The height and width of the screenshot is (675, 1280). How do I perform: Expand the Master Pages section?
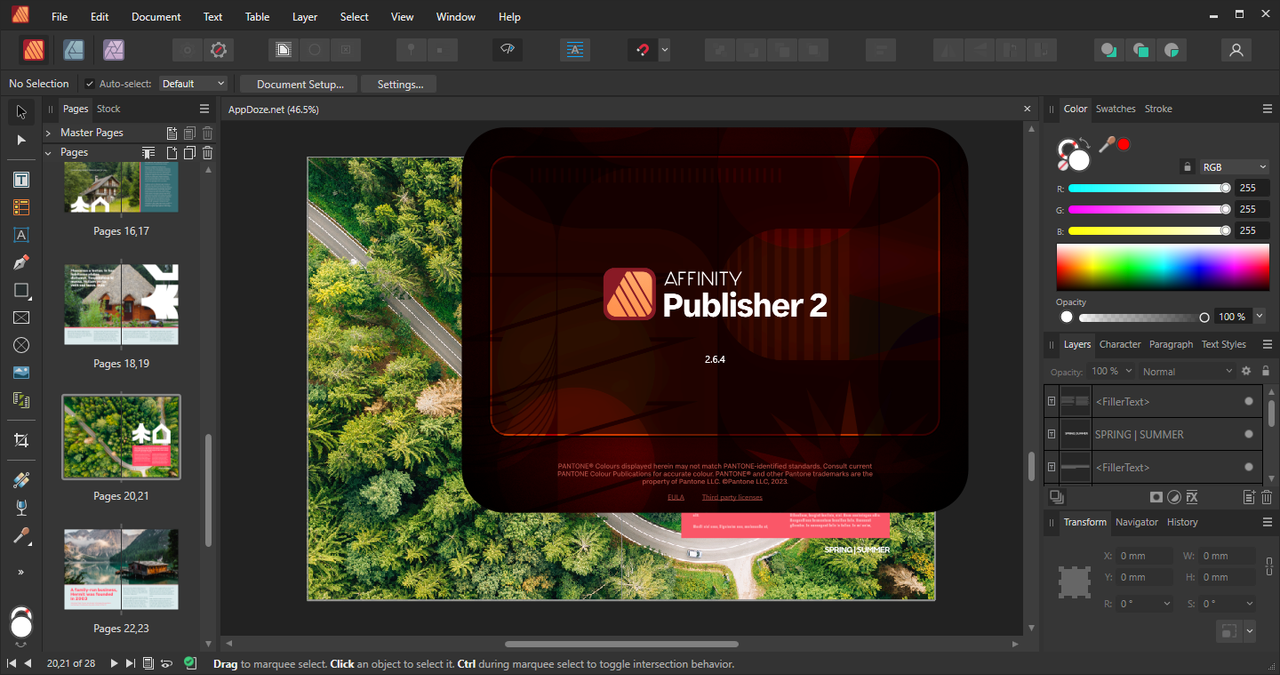pos(48,133)
